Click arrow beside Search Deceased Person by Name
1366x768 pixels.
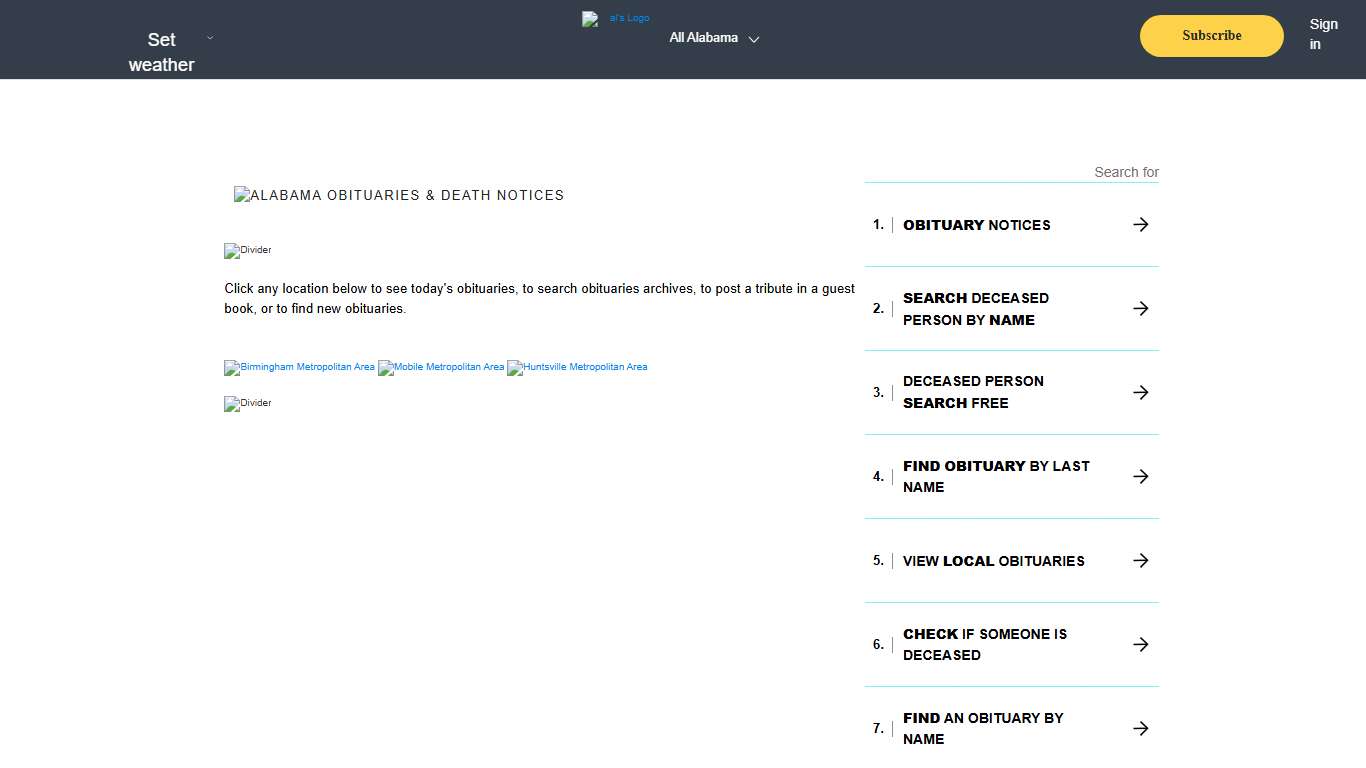[1140, 309]
